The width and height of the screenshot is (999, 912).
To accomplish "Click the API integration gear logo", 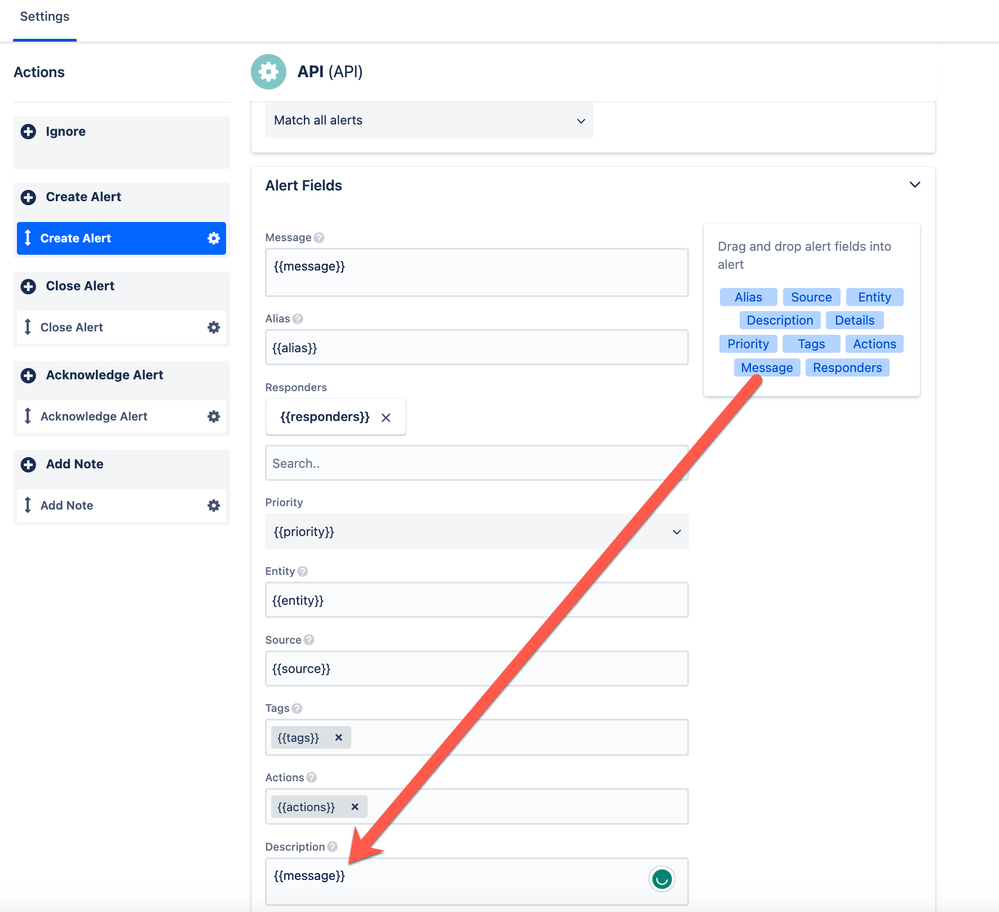I will pyautogui.click(x=268, y=71).
